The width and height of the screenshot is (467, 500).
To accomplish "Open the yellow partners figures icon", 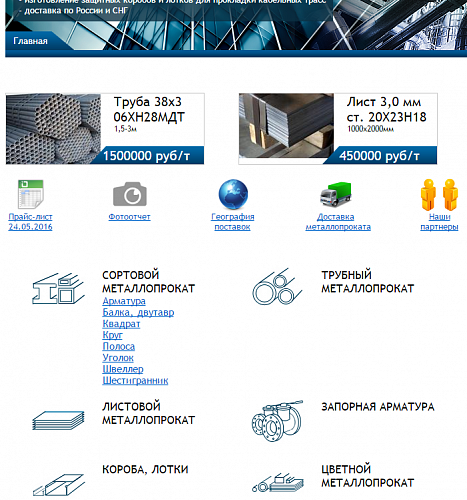I will [x=439, y=195].
